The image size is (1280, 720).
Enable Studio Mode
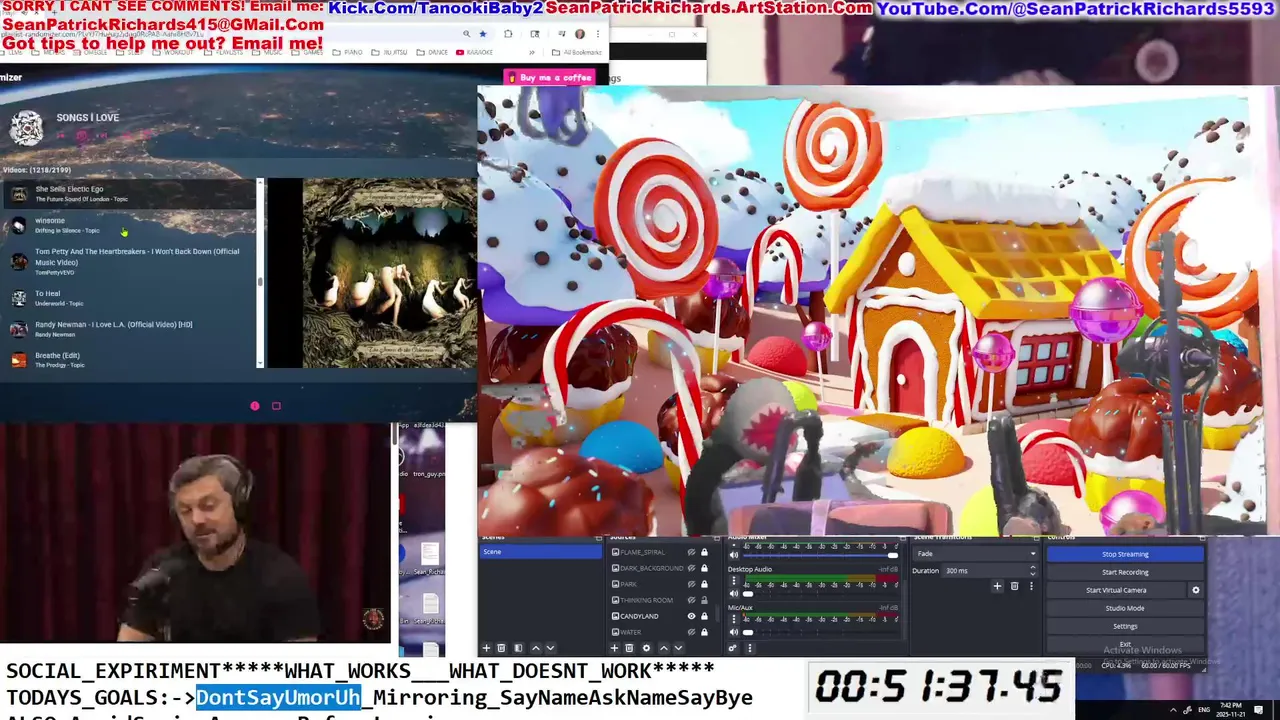[1125, 608]
